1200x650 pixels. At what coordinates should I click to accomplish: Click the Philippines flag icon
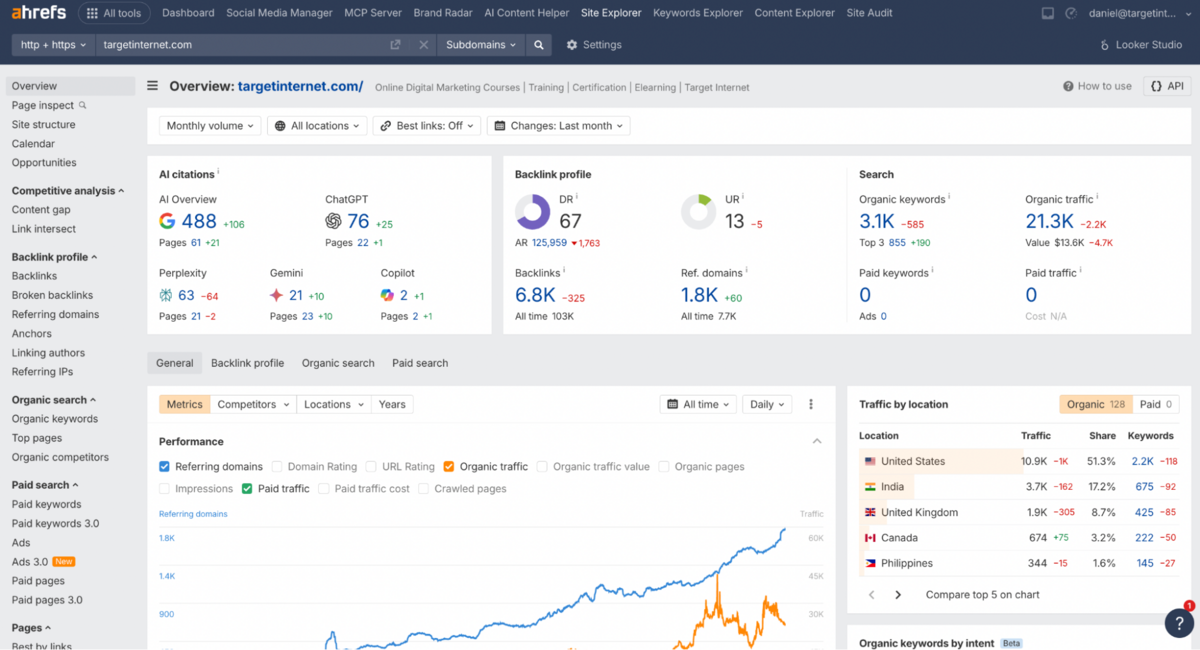[x=870, y=563]
